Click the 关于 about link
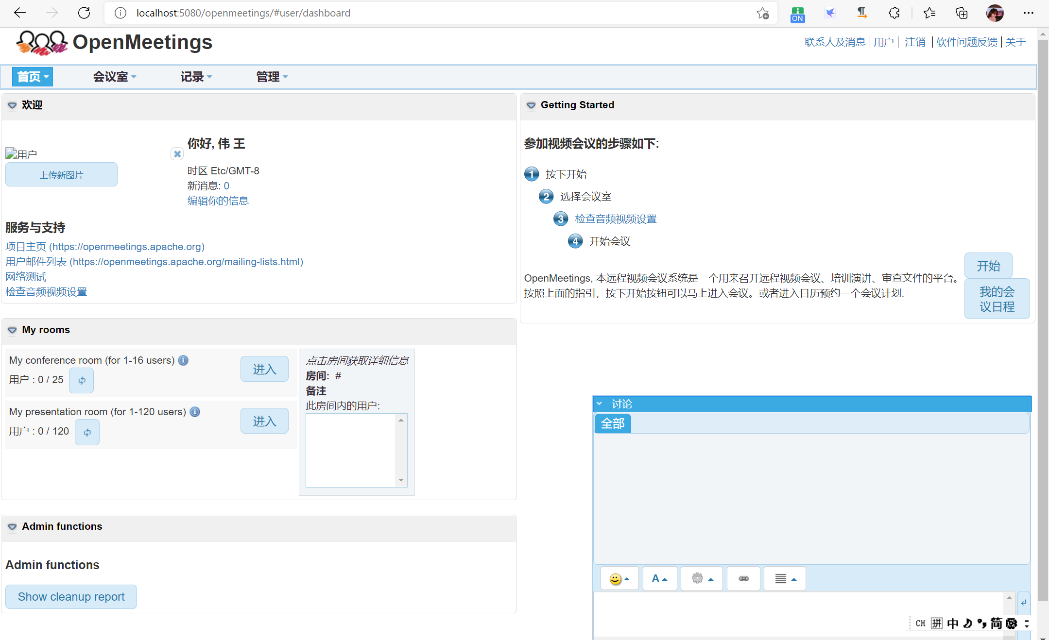Screen dimensions: 1049x640 point(1016,42)
